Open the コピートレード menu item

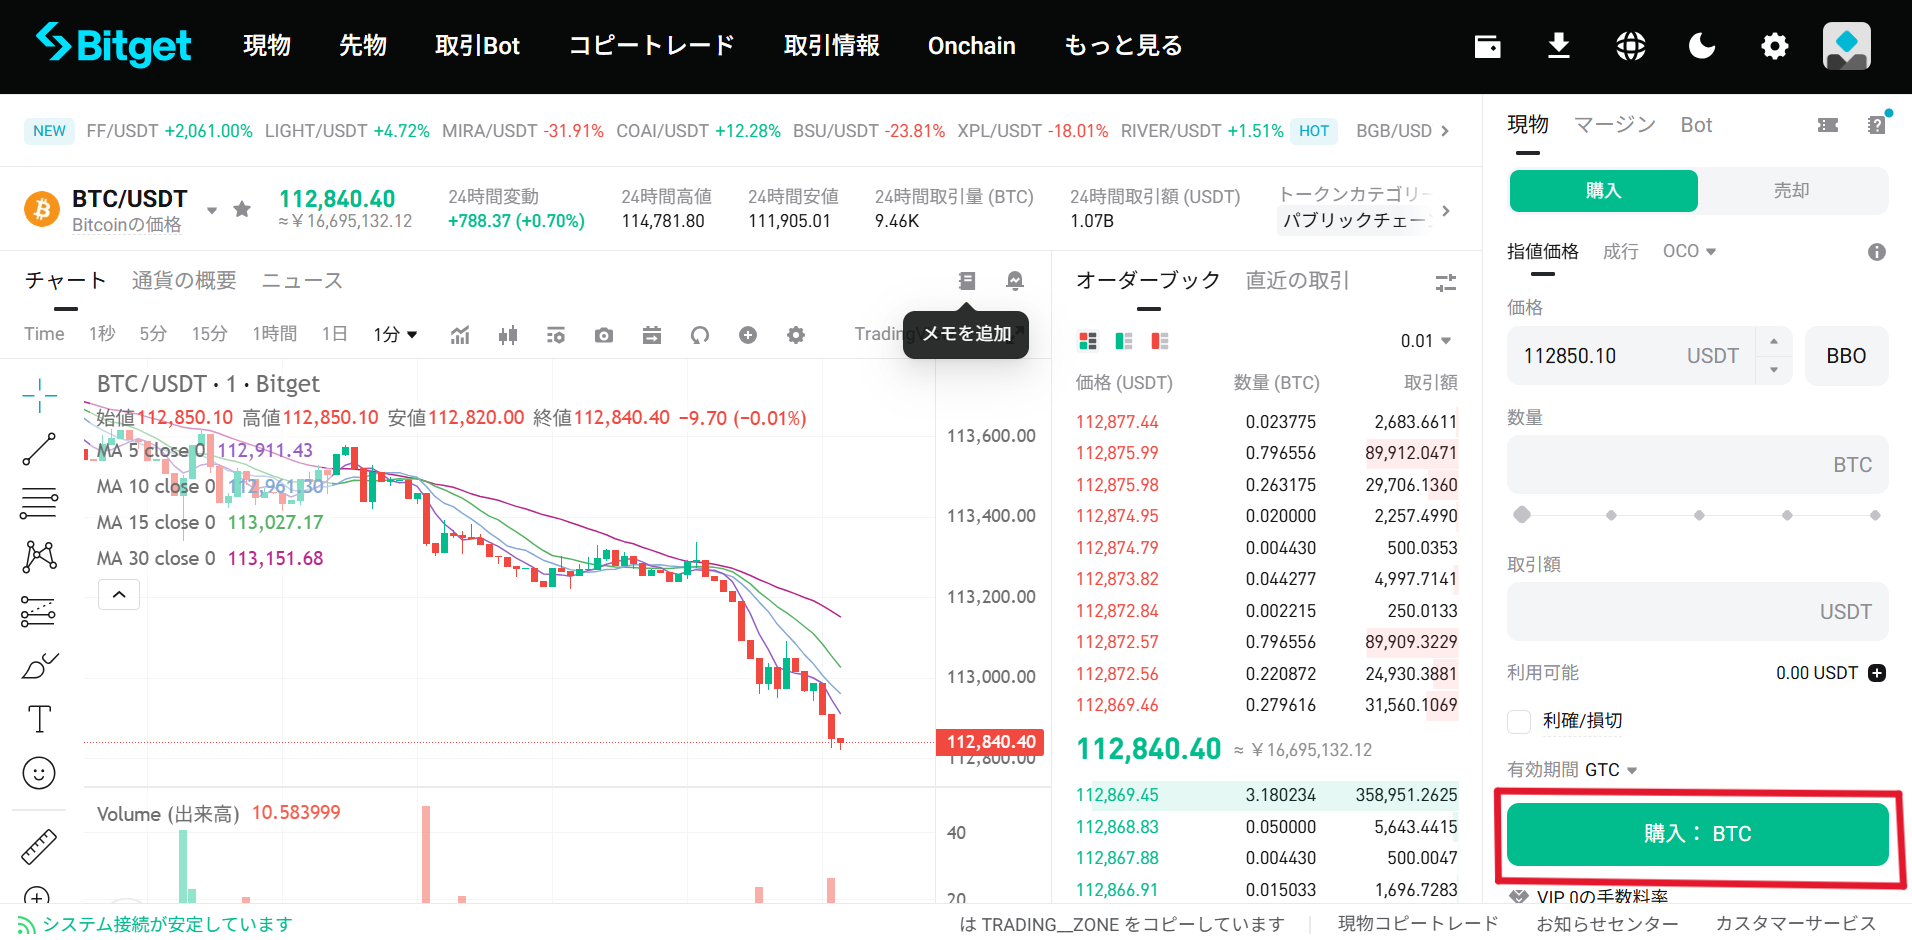650,45
